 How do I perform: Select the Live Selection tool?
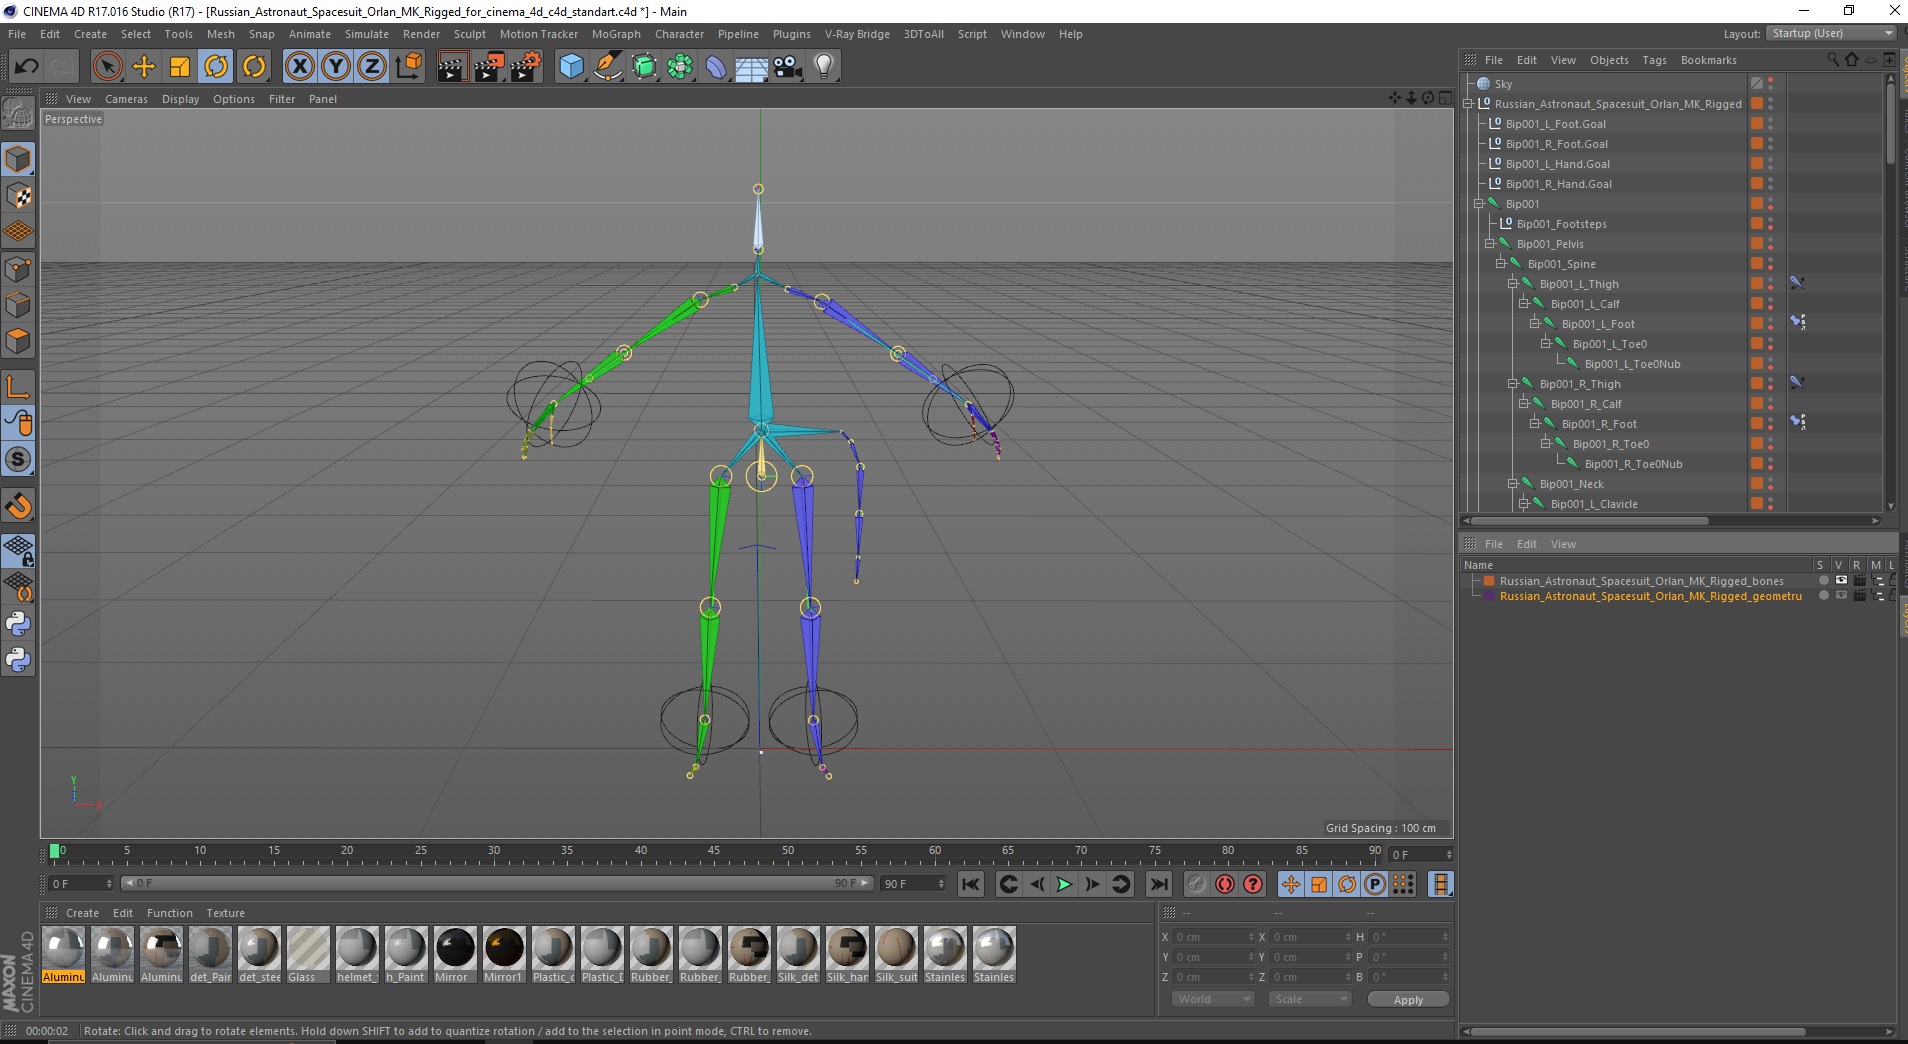point(107,67)
